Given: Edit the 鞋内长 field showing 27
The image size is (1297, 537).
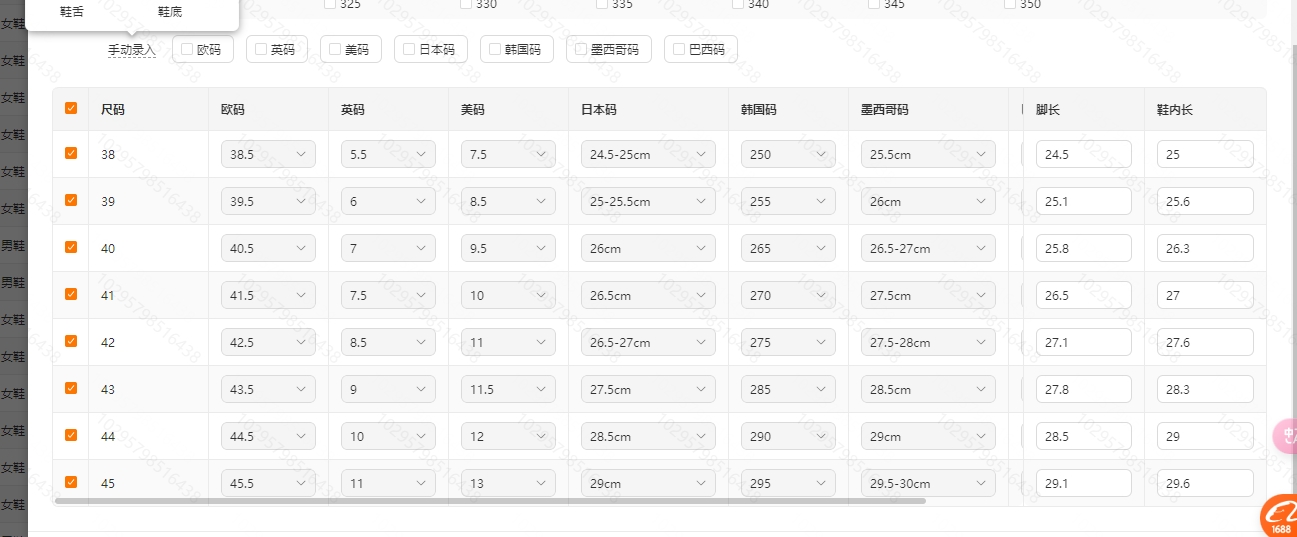Looking at the screenshot, I should pyautogui.click(x=1205, y=295).
